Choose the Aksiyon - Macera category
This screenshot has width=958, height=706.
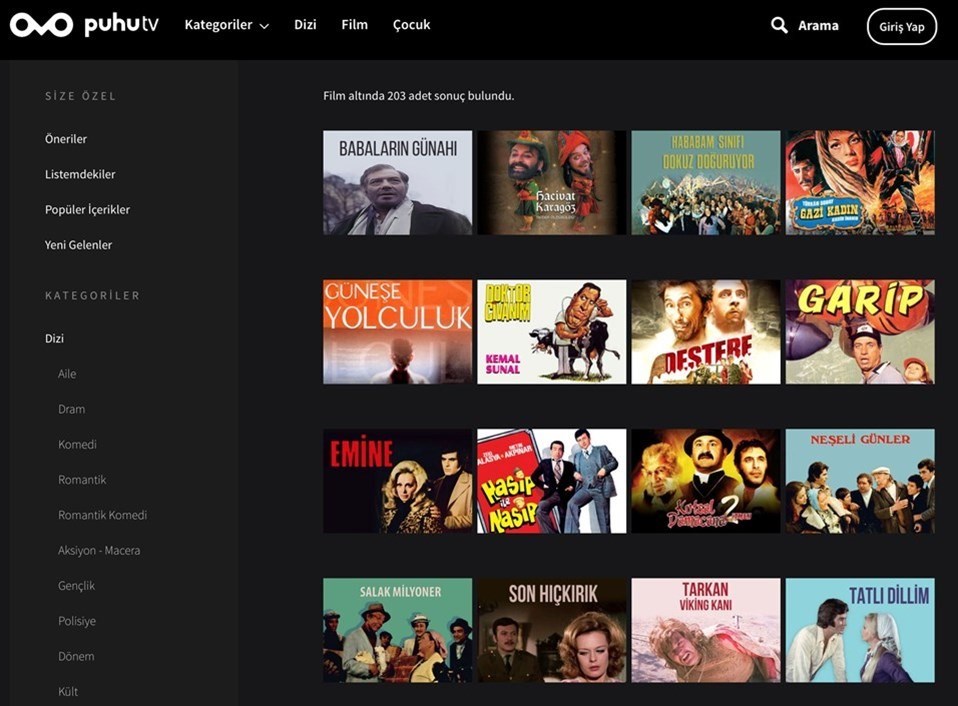(99, 550)
